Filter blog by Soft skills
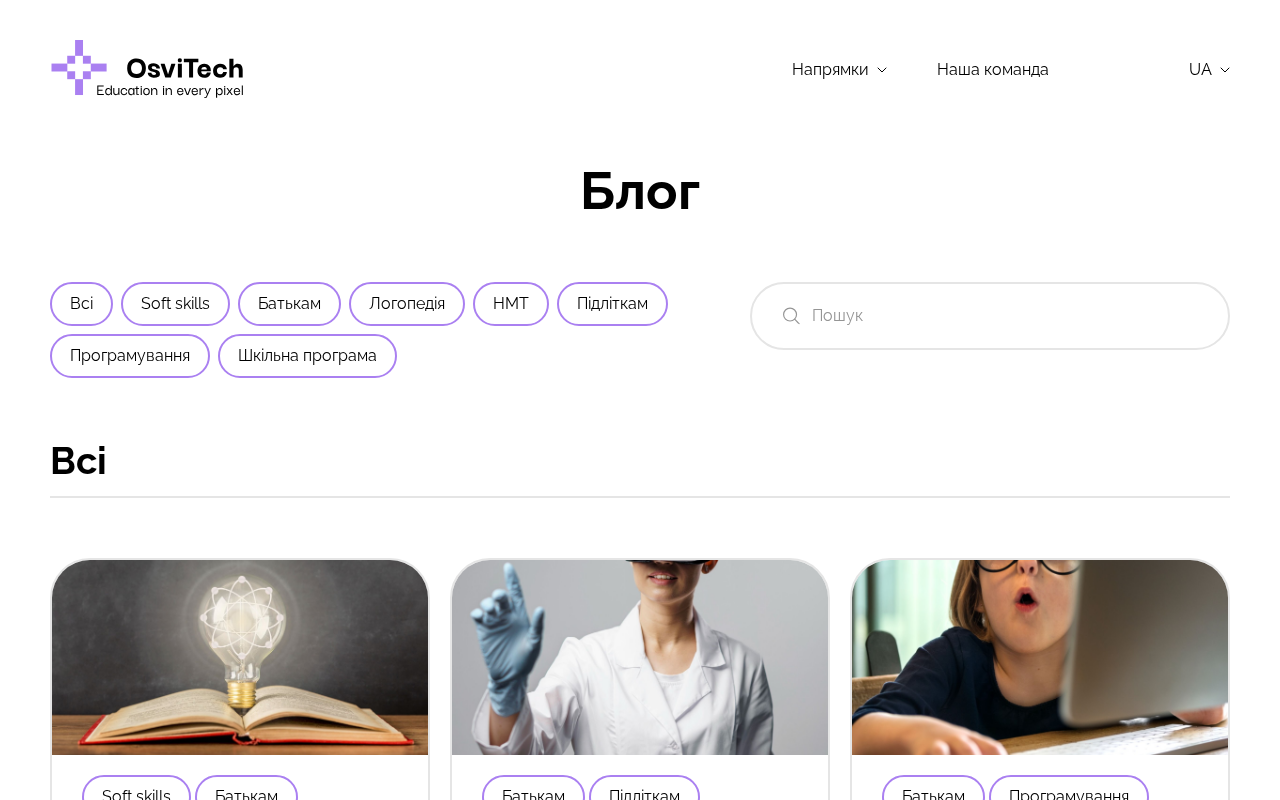The height and width of the screenshot is (800, 1280). tap(175, 304)
